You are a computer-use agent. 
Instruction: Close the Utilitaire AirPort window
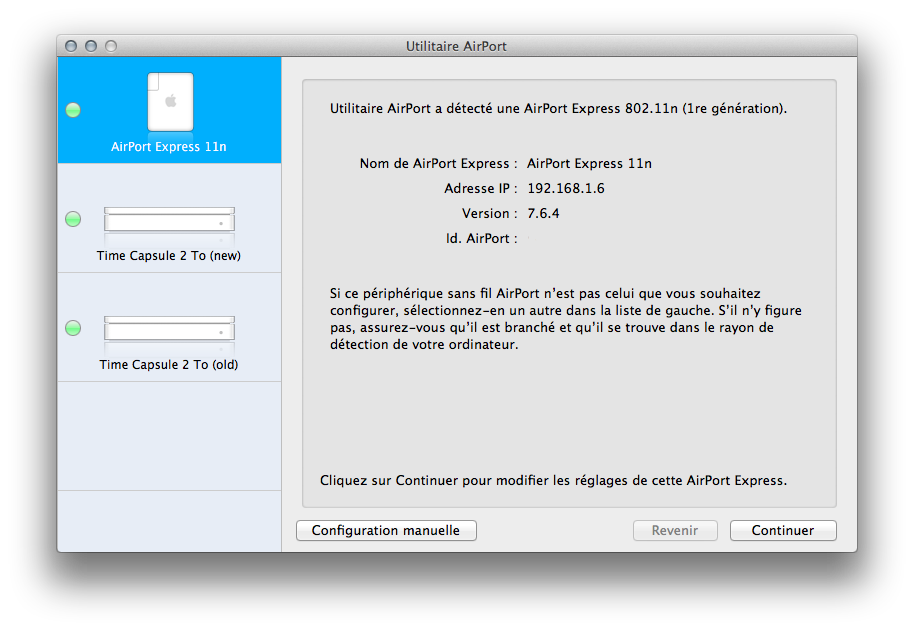point(71,46)
